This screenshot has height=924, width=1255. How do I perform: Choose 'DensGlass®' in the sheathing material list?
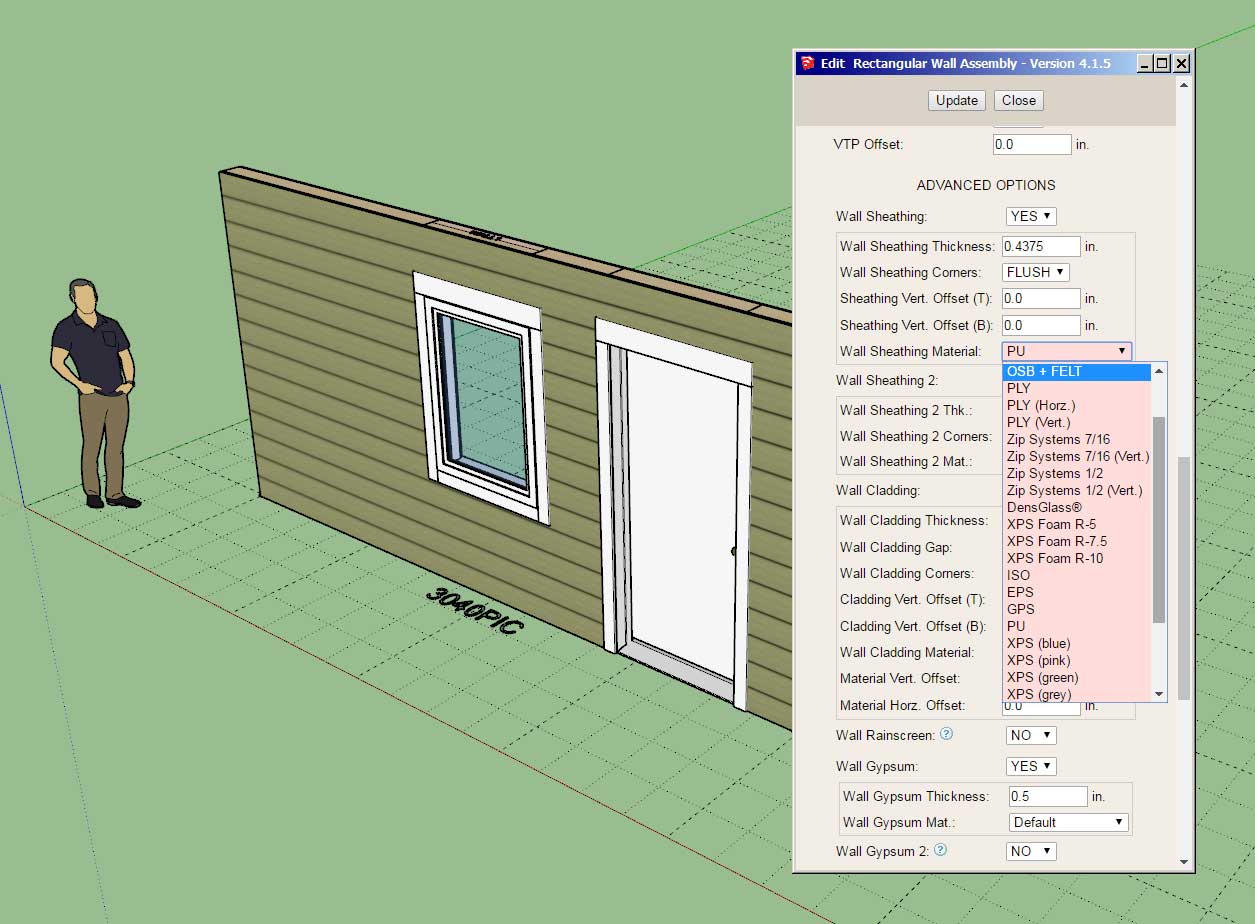(x=1044, y=507)
